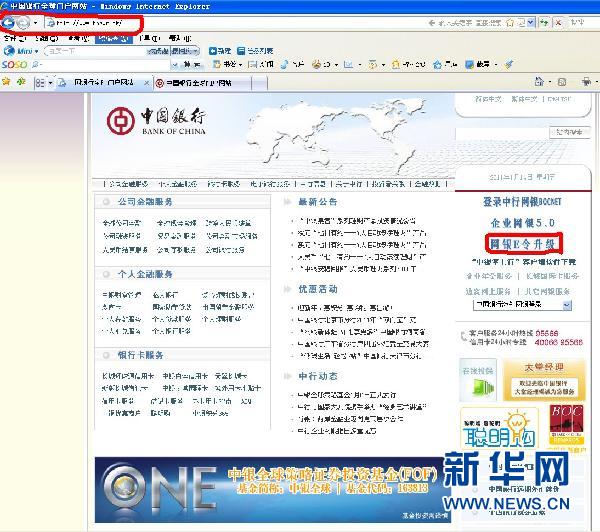Click the greyed Forward navigation arrow

[23, 23]
